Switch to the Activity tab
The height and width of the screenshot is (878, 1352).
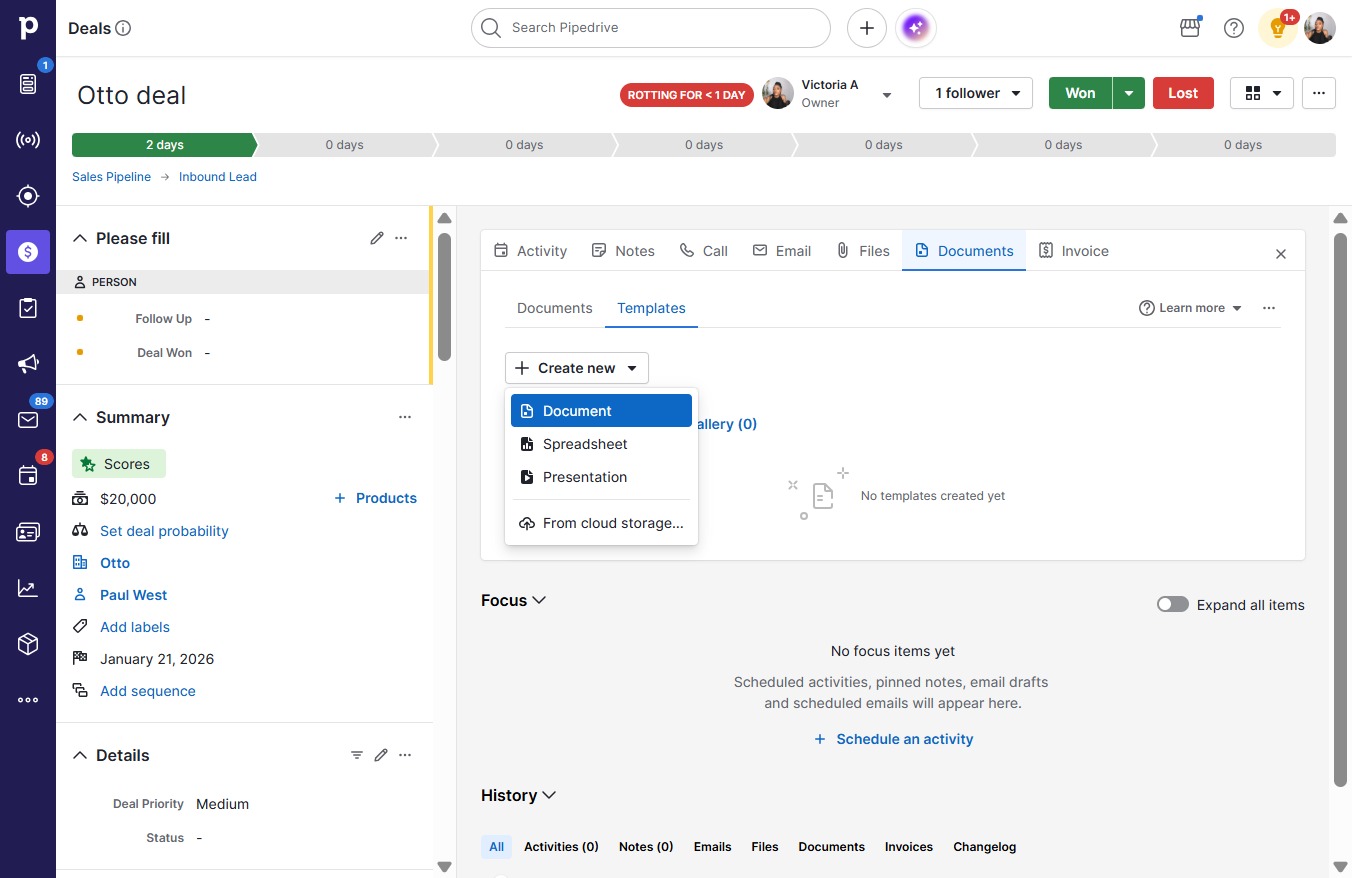(531, 251)
